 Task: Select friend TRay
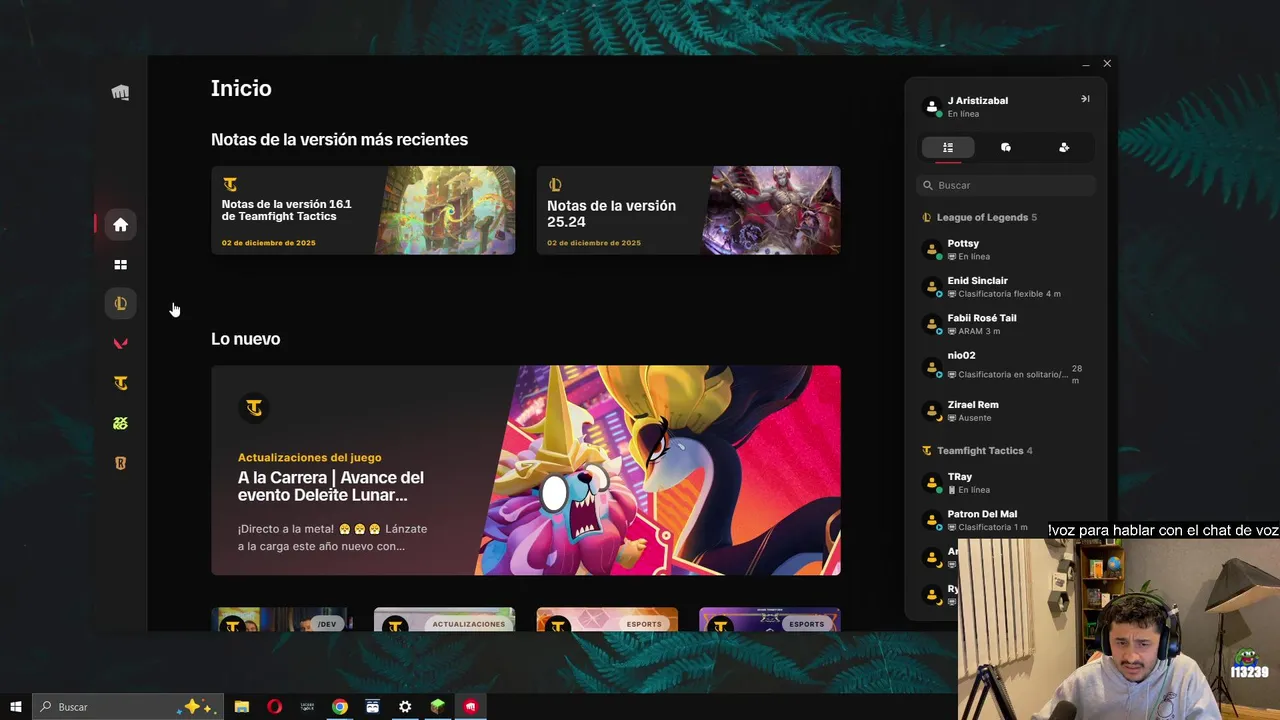click(1006, 483)
